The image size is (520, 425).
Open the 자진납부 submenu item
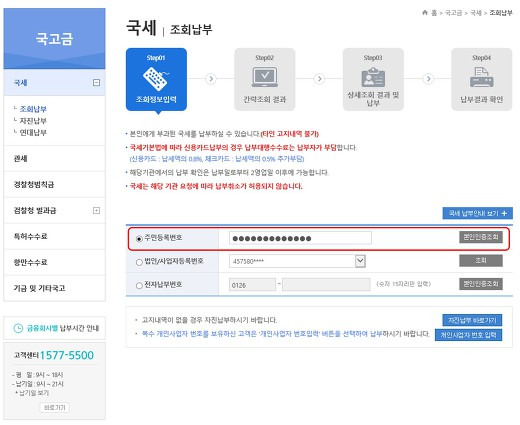(33, 121)
